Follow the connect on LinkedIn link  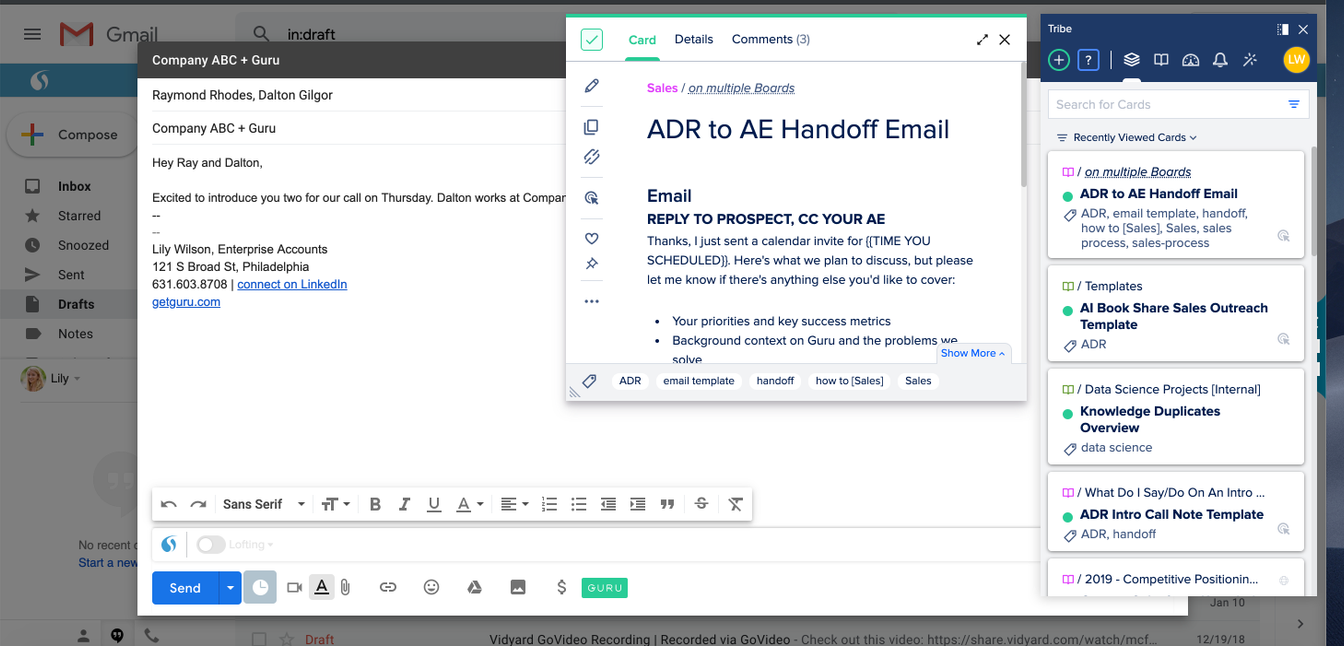[292, 284]
